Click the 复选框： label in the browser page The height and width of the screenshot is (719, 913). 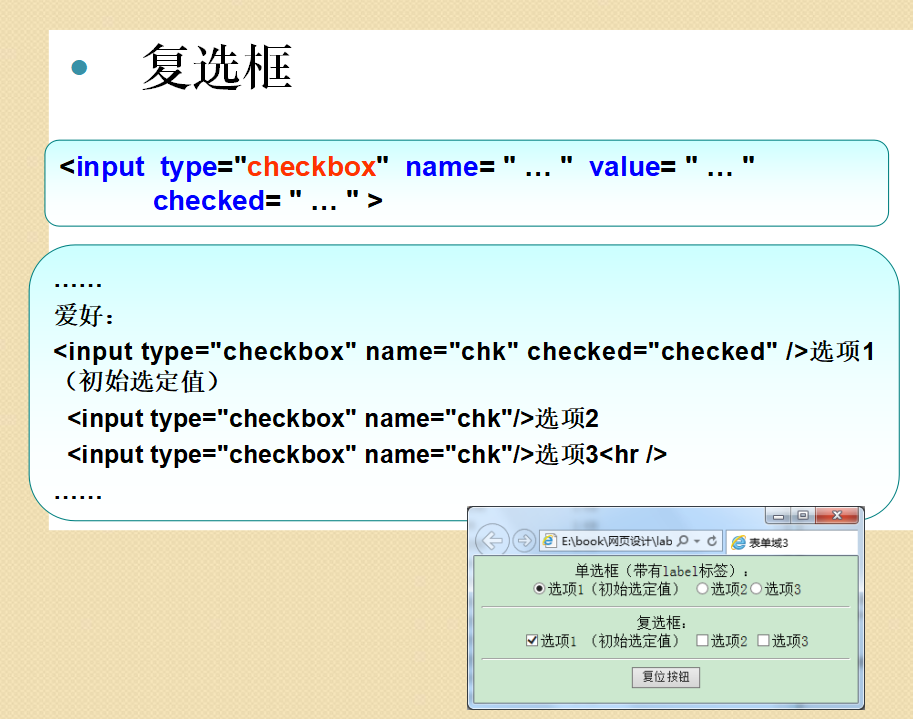(661, 622)
